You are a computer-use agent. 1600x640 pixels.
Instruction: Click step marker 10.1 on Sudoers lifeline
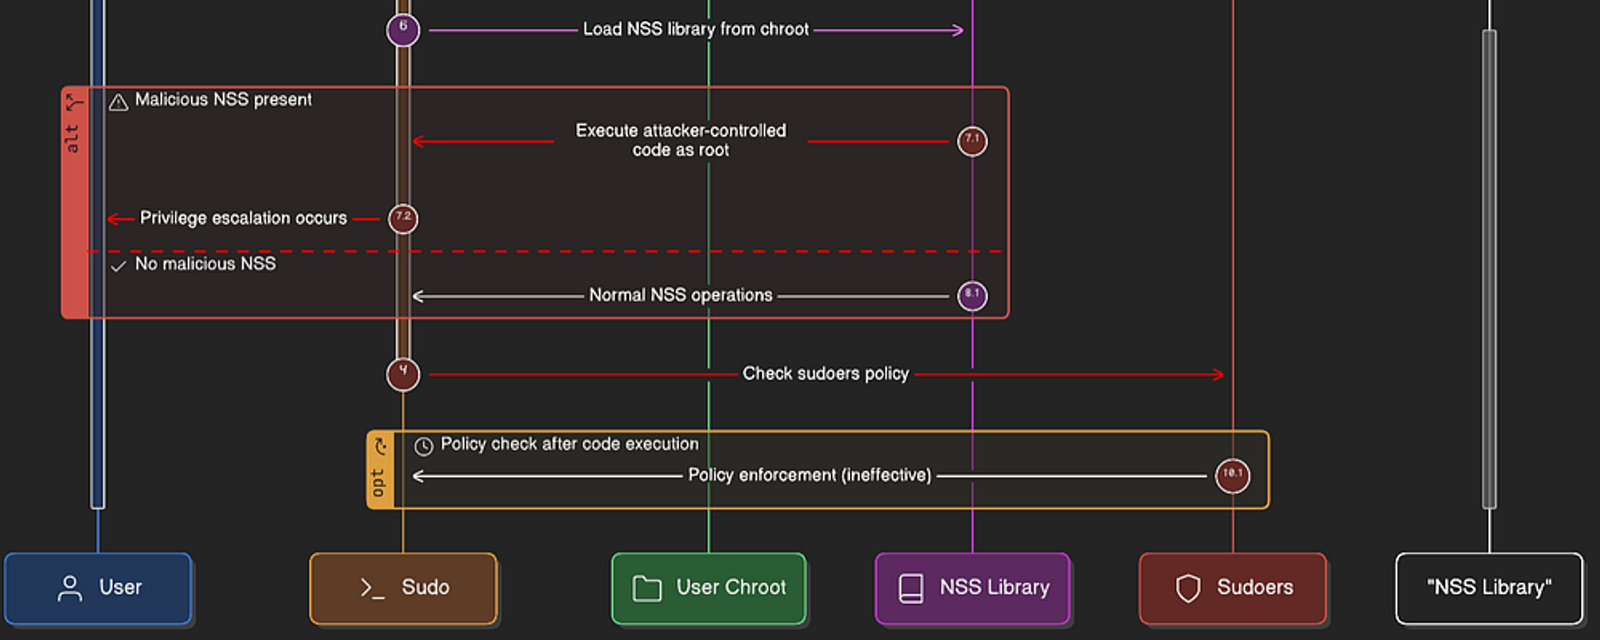[x=1232, y=475]
